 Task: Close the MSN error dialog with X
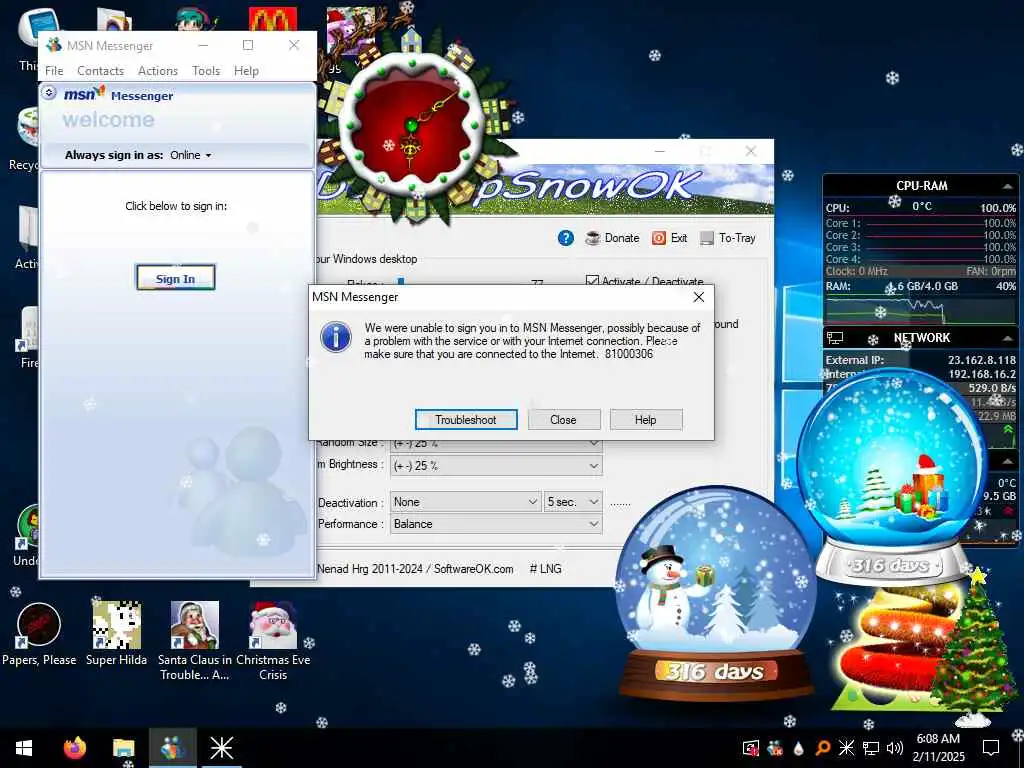699,297
